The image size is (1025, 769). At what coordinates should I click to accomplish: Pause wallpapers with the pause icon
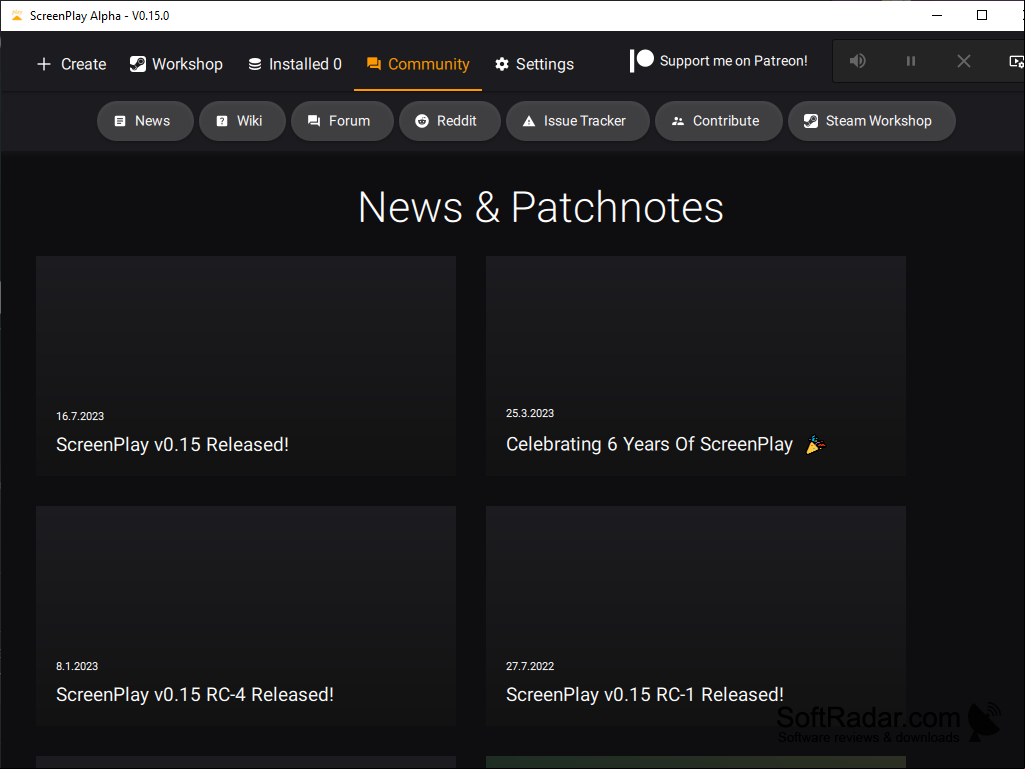pos(911,61)
